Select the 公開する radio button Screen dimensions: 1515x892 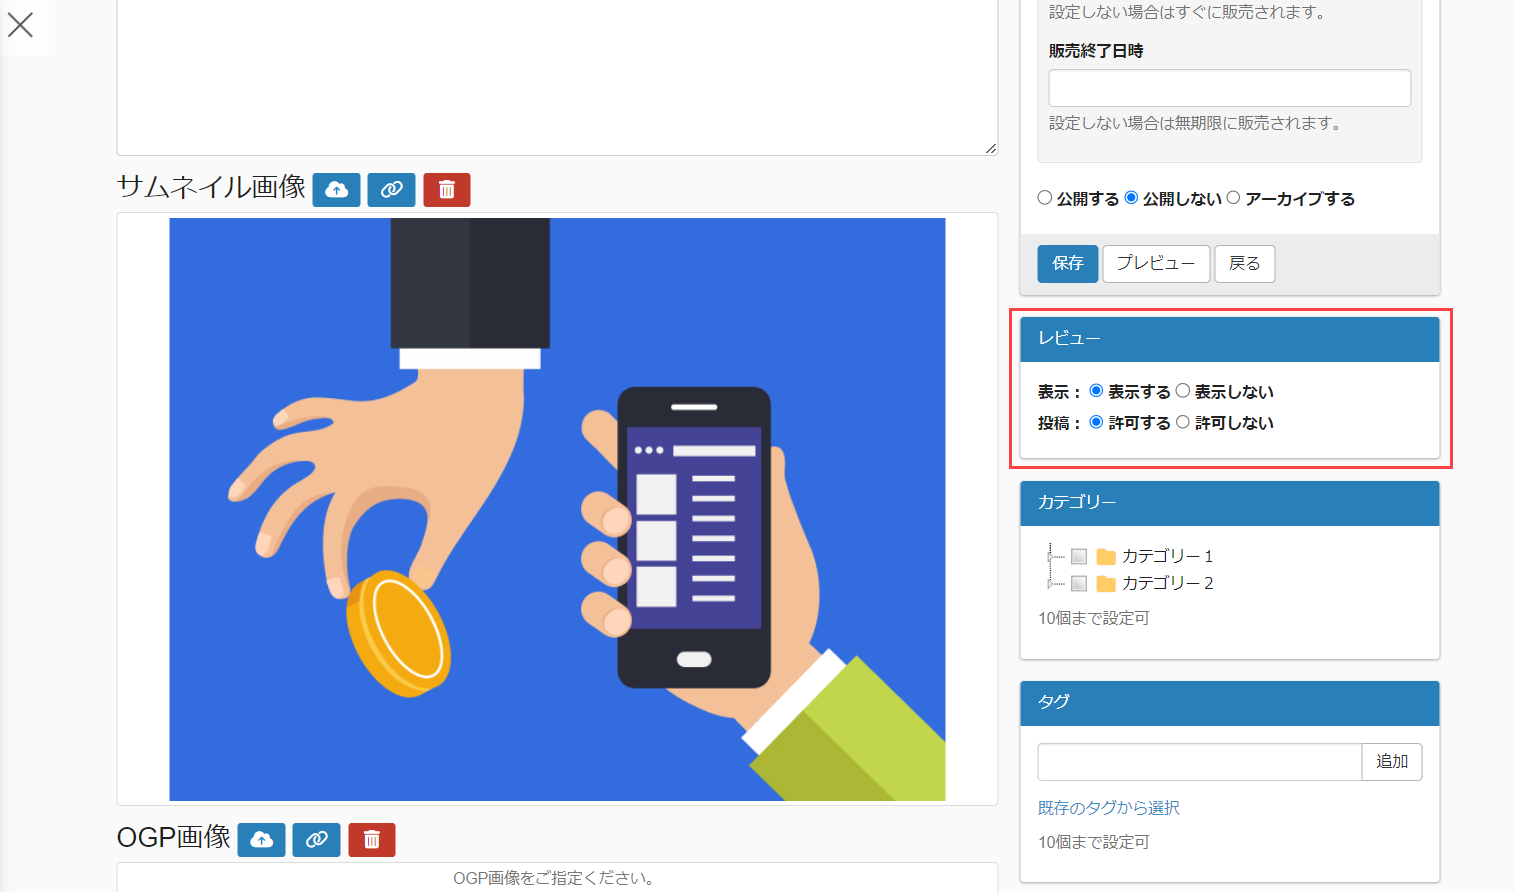pos(1045,198)
